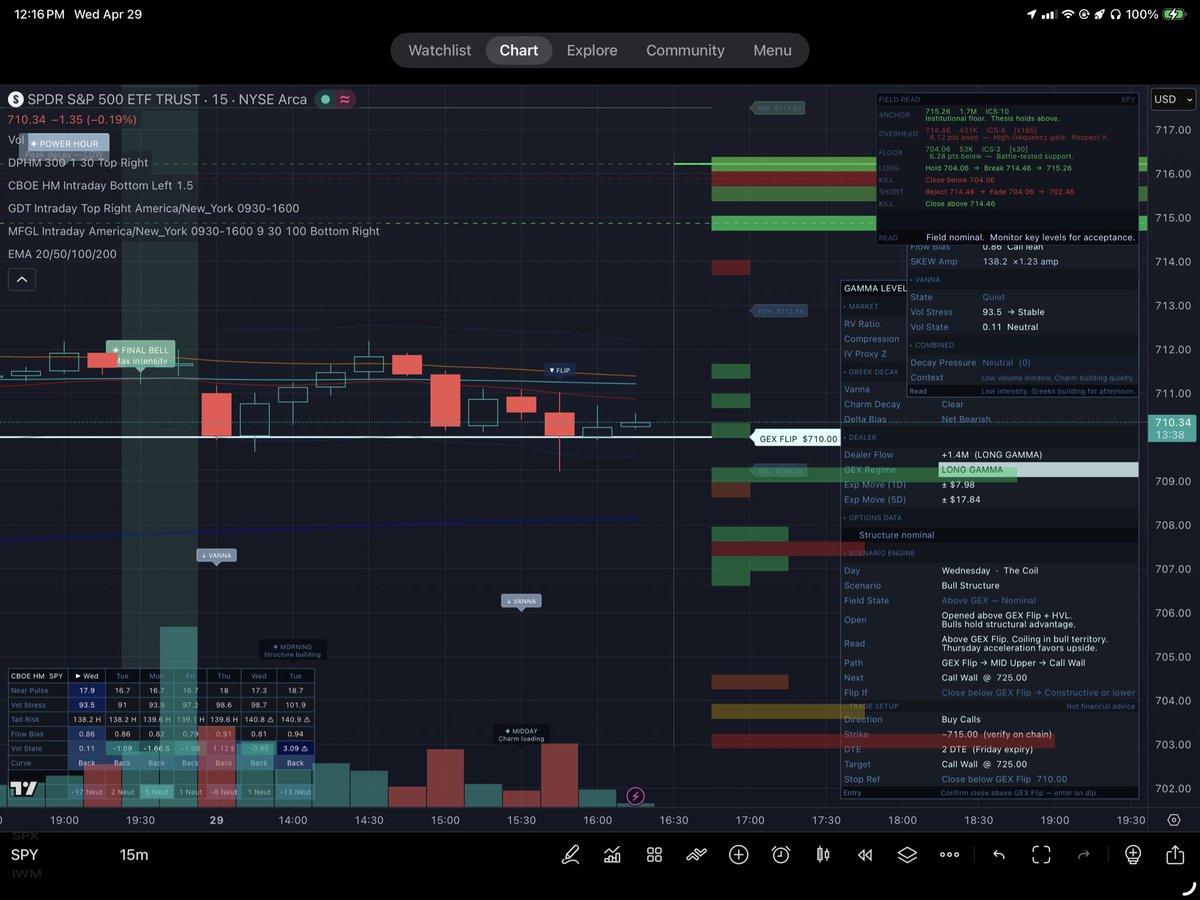This screenshot has height=900, width=1200.
Task: Tap the plus circle add icon
Action: (x=739, y=855)
